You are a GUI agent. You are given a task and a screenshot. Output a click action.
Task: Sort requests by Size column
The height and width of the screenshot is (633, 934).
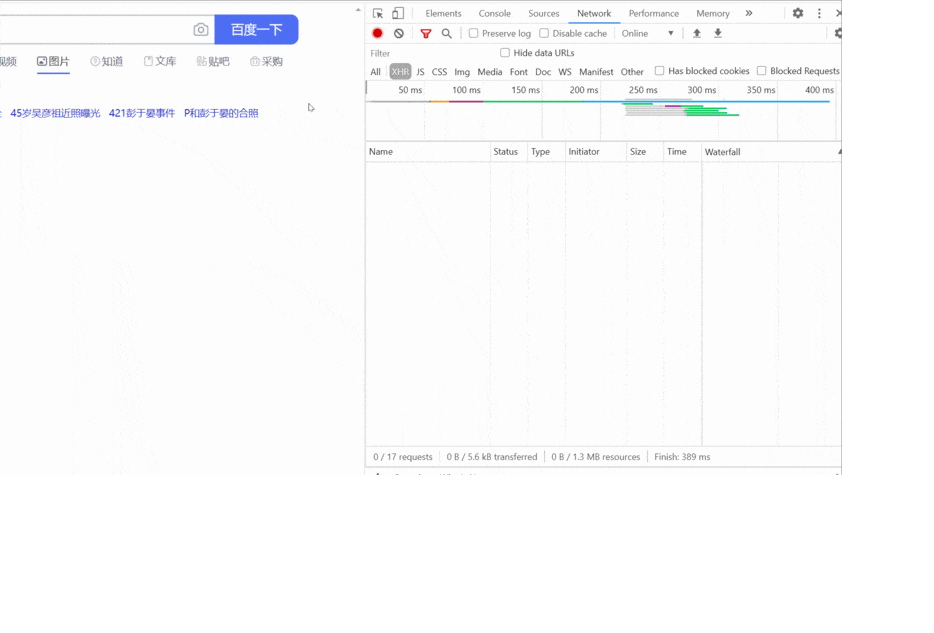(x=645, y=152)
